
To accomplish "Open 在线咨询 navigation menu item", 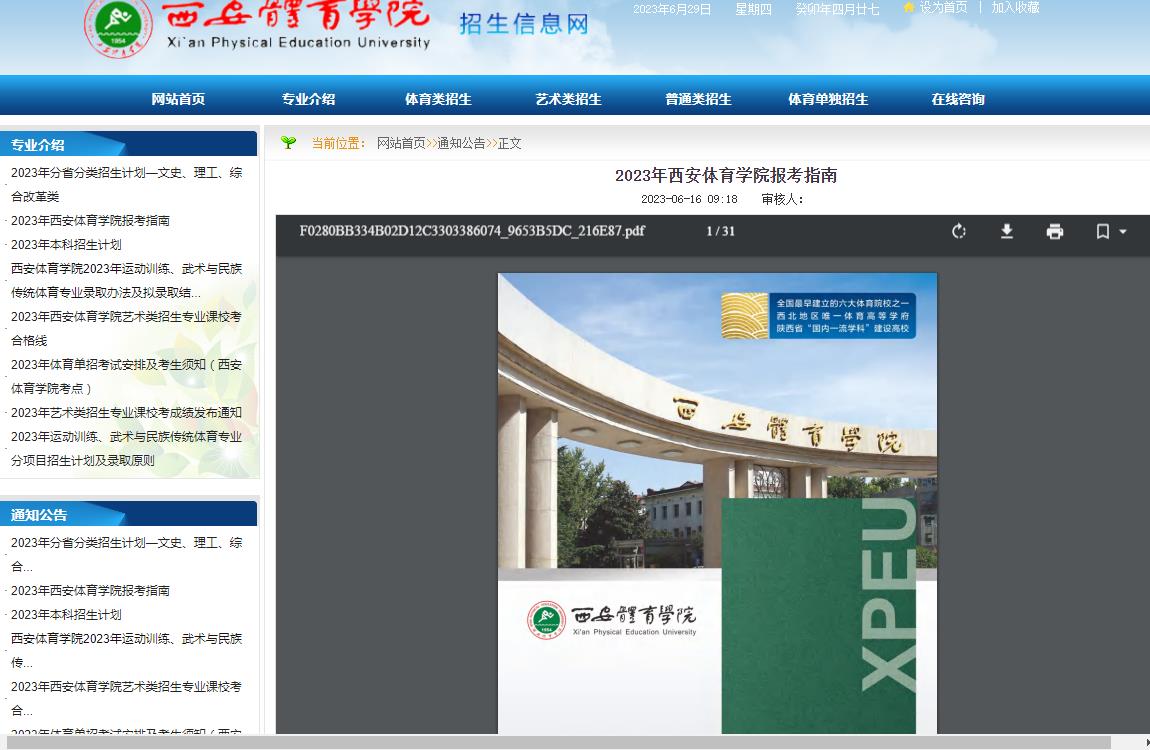I will click(x=958, y=99).
